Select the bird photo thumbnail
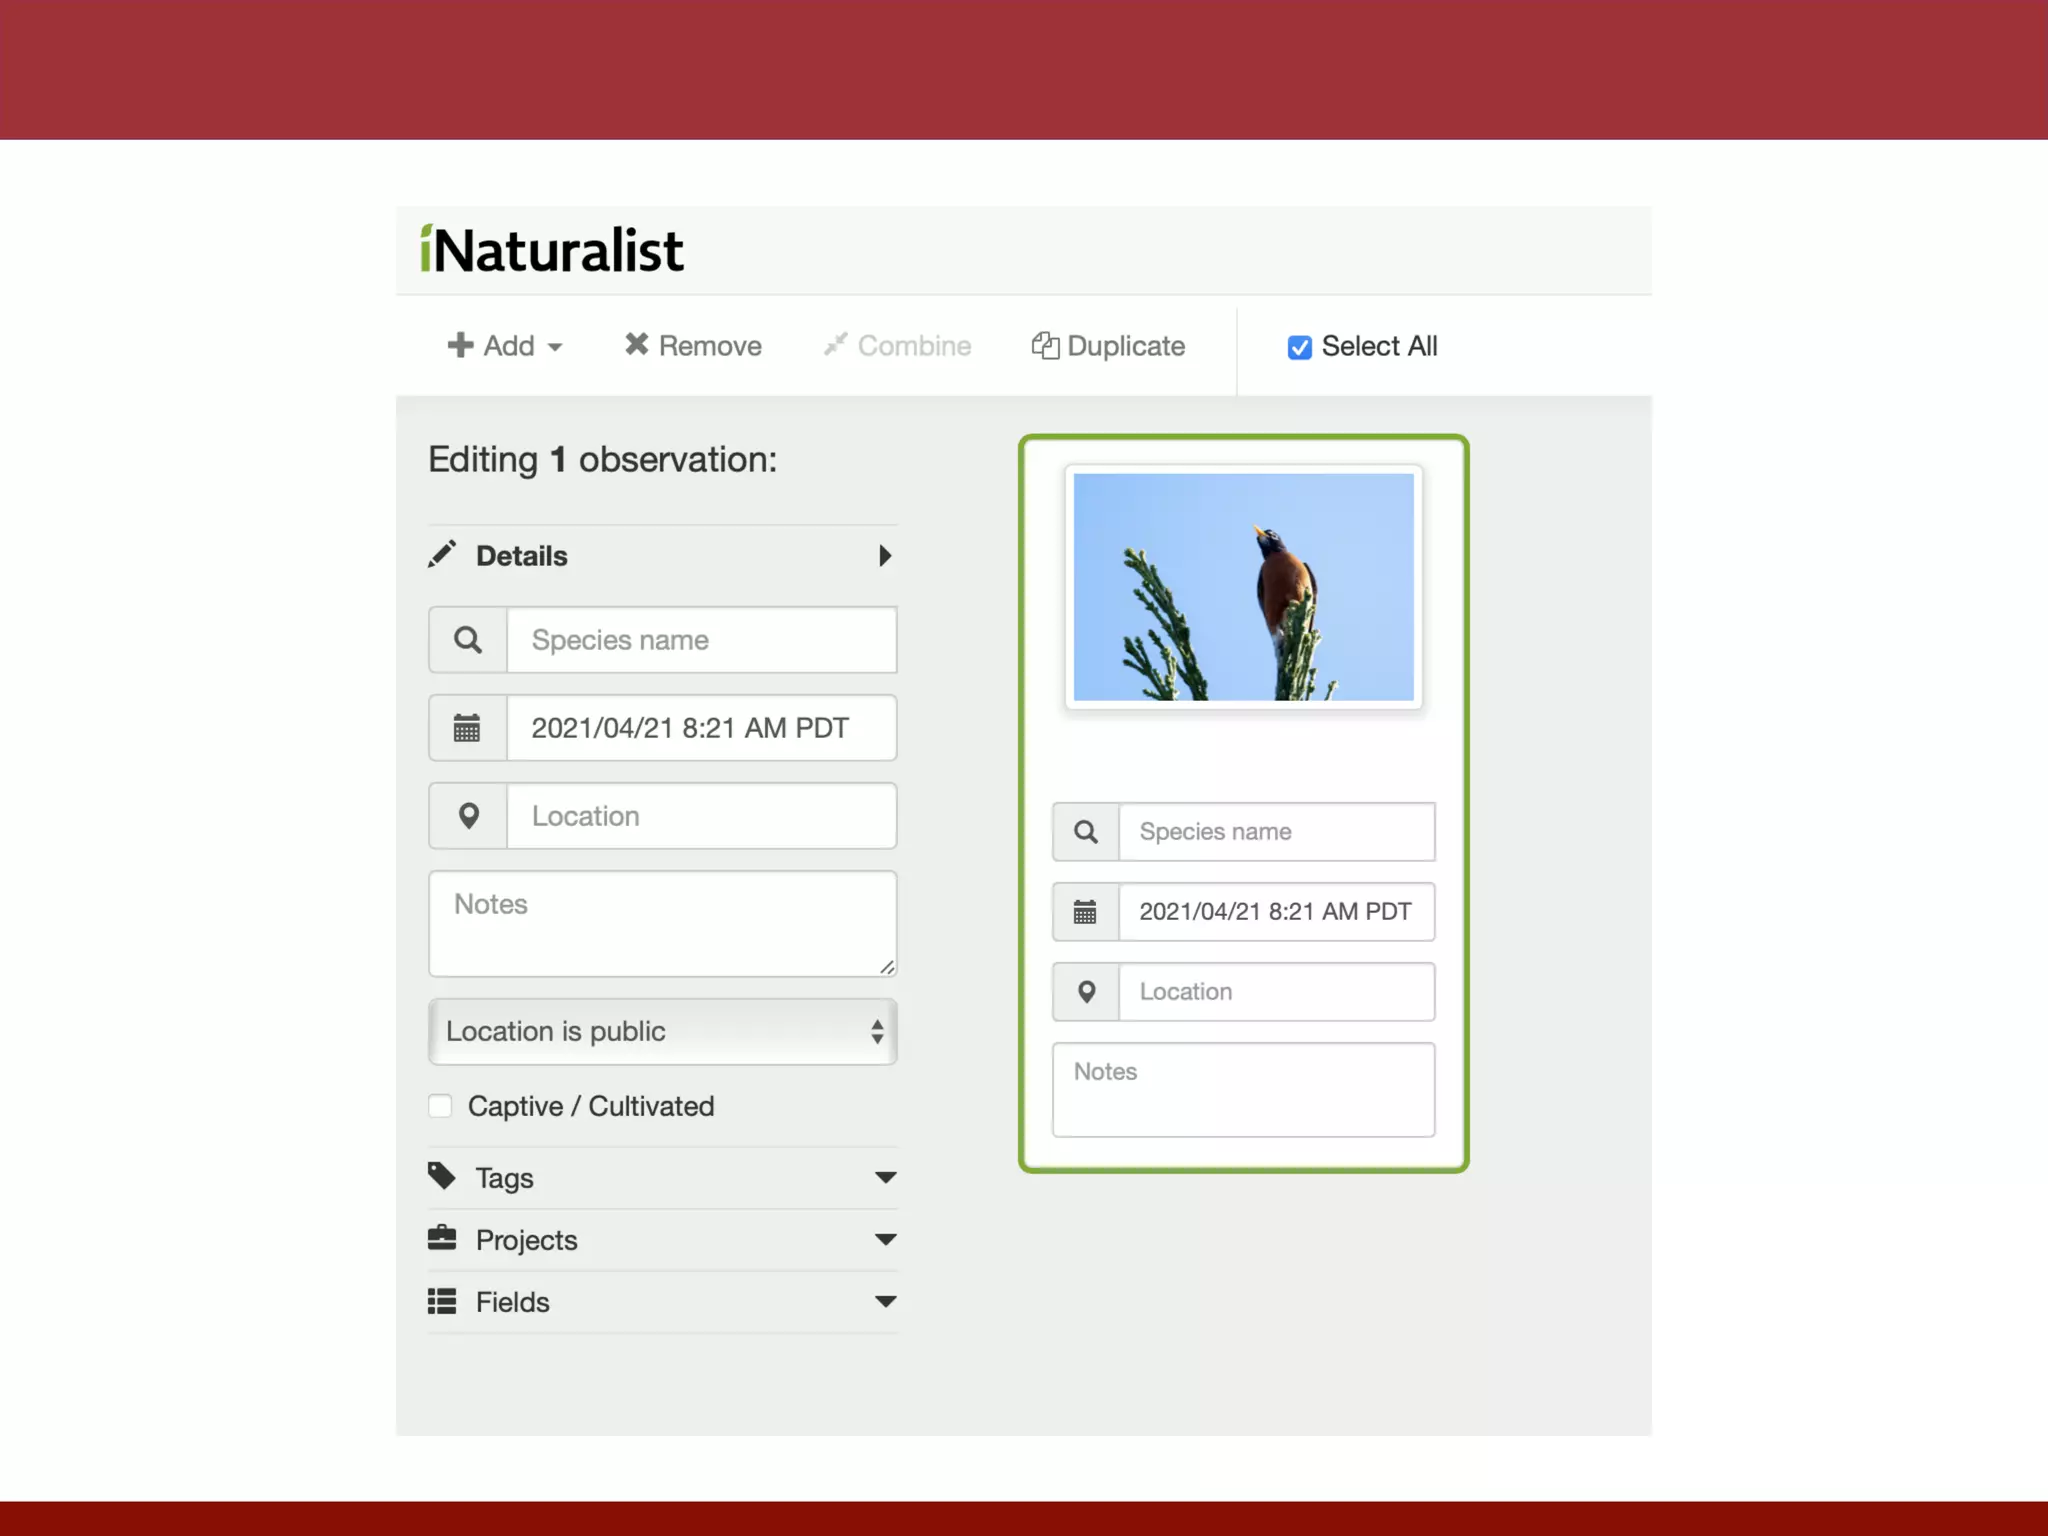 (x=1243, y=587)
